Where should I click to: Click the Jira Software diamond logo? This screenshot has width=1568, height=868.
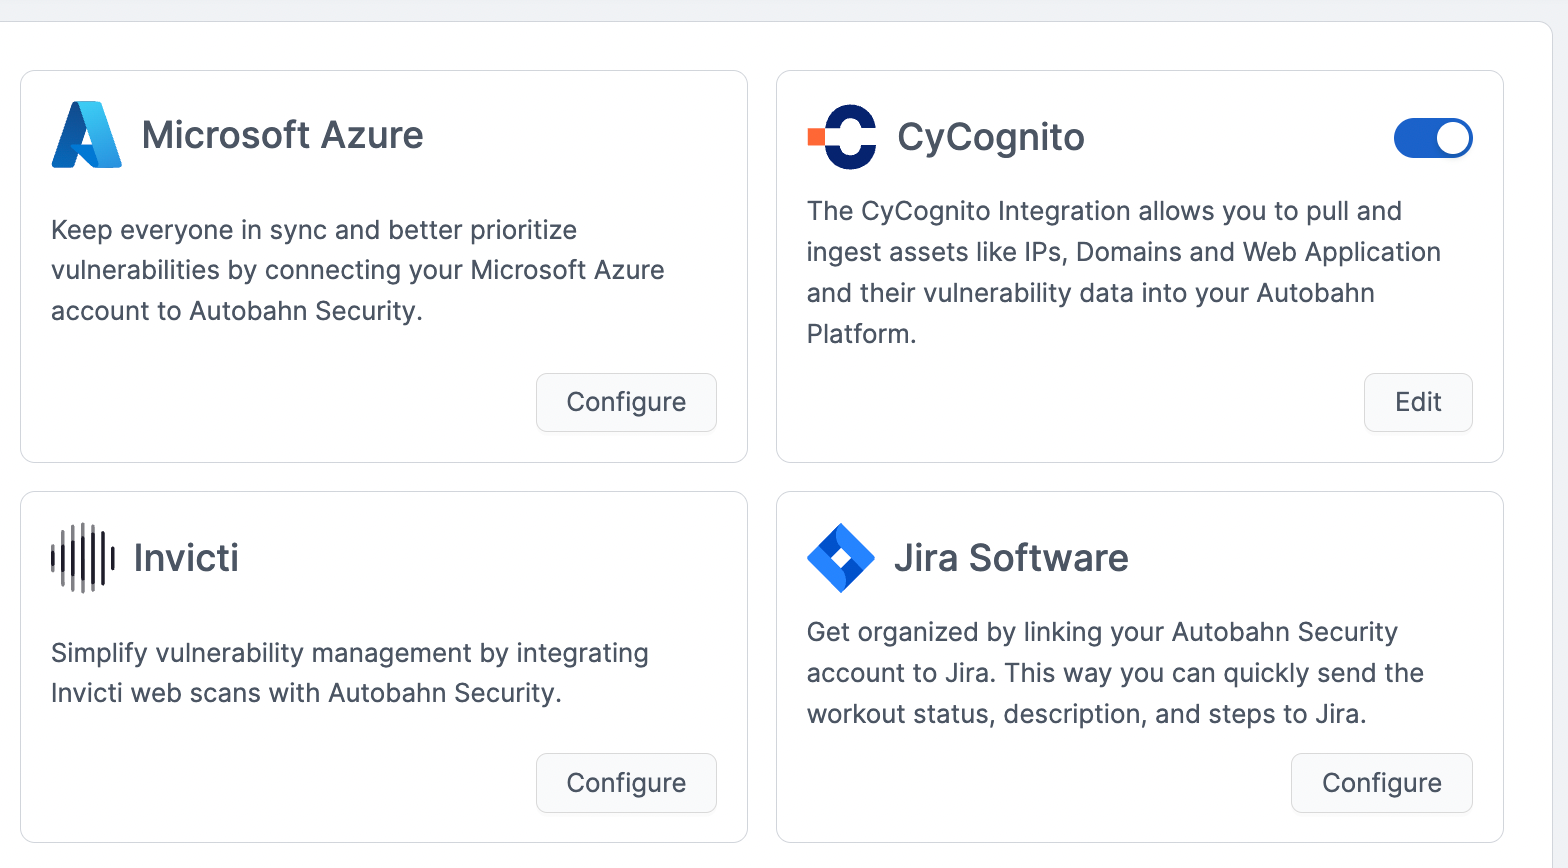click(841, 558)
